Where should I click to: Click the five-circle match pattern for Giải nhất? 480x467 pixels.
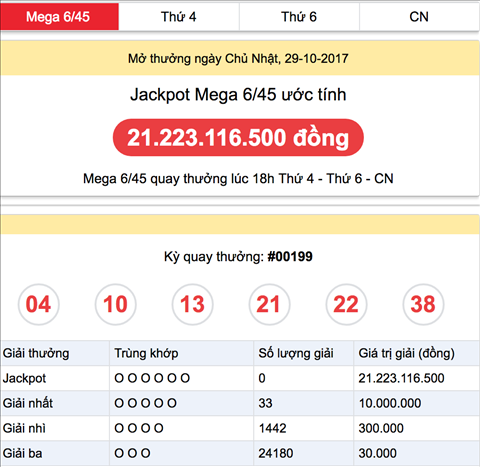pos(146,403)
